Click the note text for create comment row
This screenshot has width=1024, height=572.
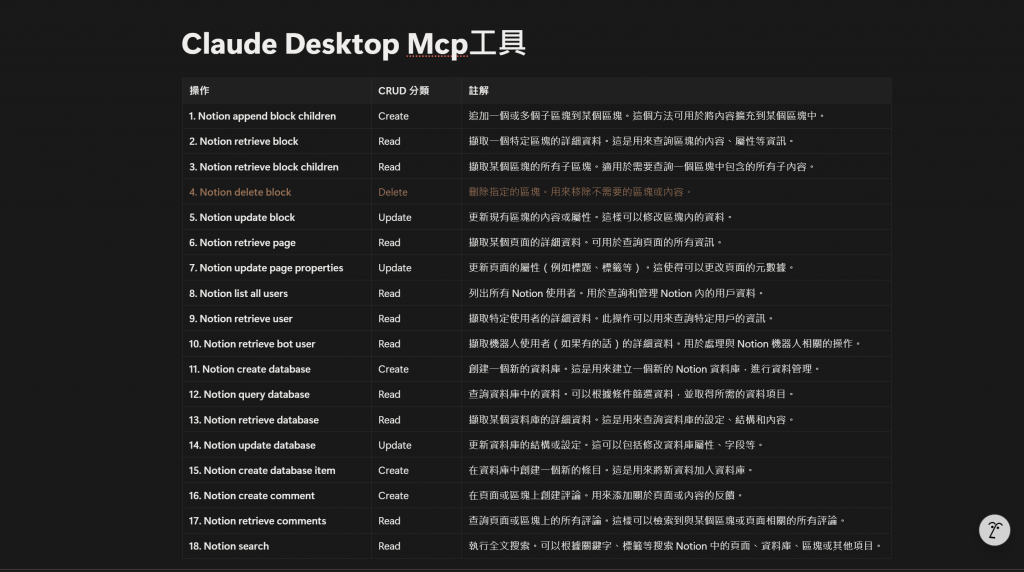[x=605, y=496]
